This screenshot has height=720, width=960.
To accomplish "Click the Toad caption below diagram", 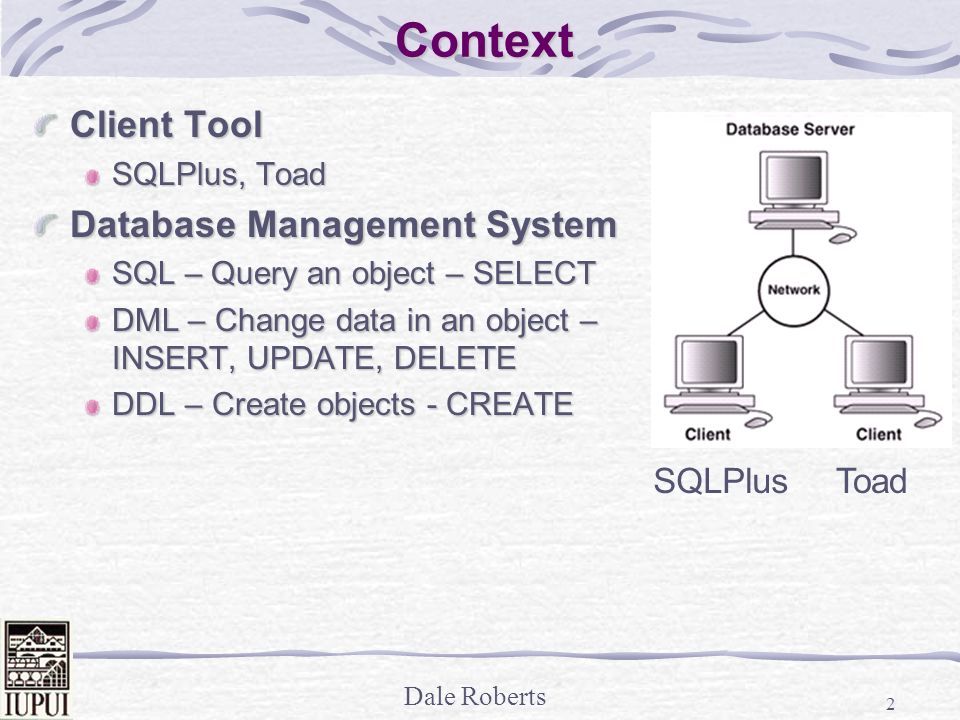I will tap(871, 481).
